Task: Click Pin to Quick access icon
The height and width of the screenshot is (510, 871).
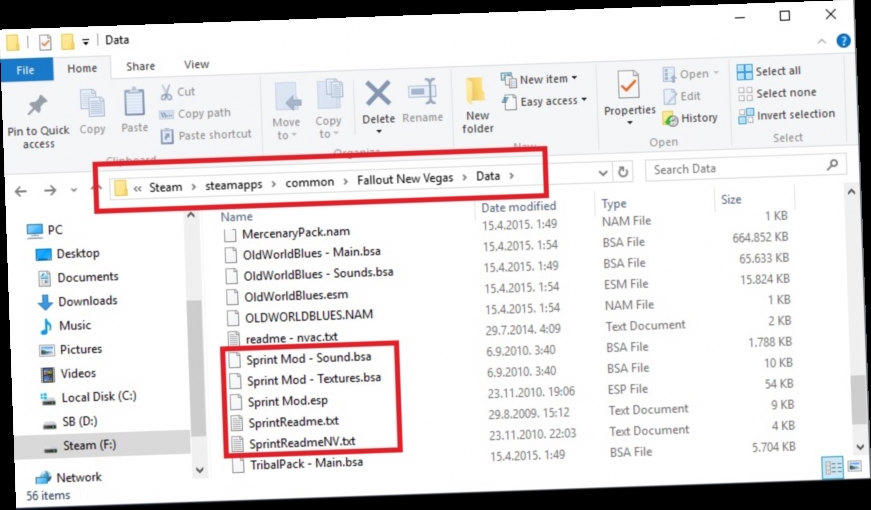Action: [x=37, y=105]
